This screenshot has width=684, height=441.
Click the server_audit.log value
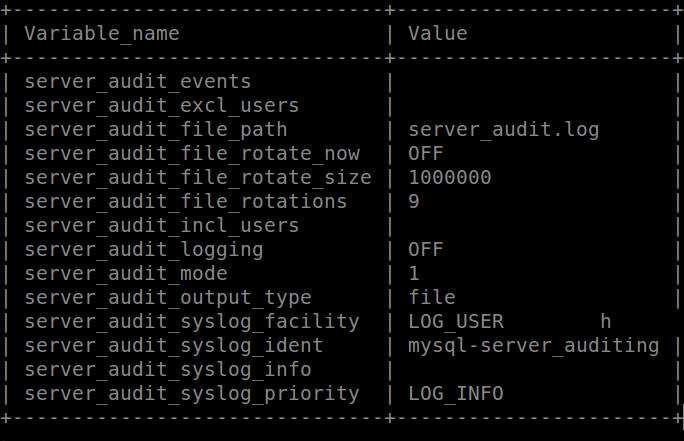(504, 129)
